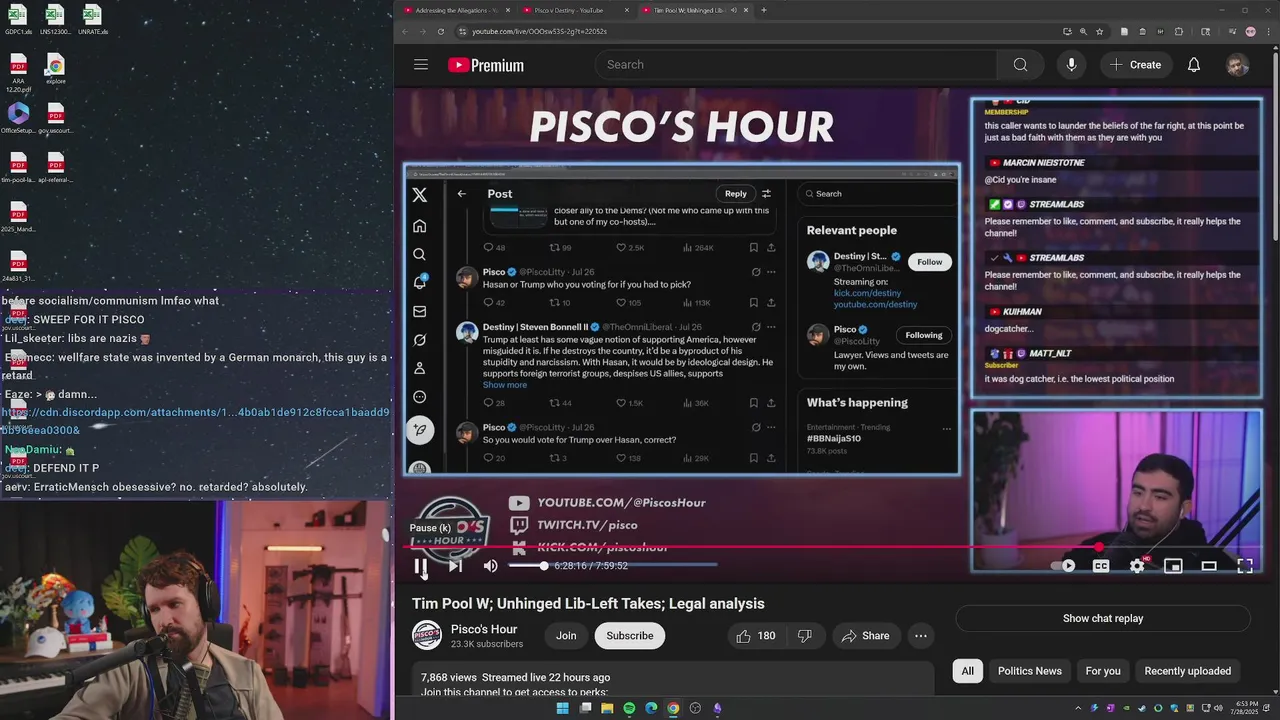1280x720 pixels.
Task: Open Chrome from taskbar
Action: pyautogui.click(x=673, y=708)
